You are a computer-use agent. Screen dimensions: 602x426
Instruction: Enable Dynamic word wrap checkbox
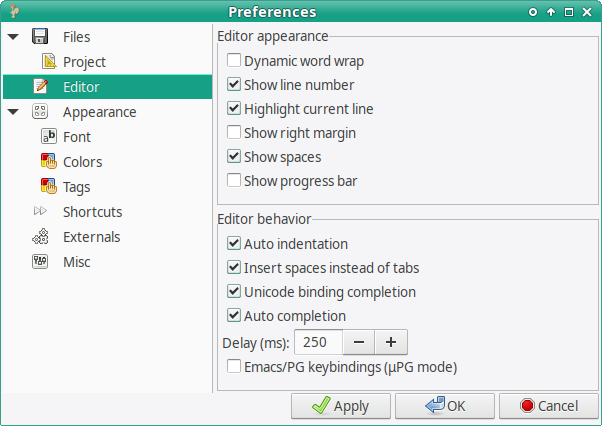pos(234,61)
